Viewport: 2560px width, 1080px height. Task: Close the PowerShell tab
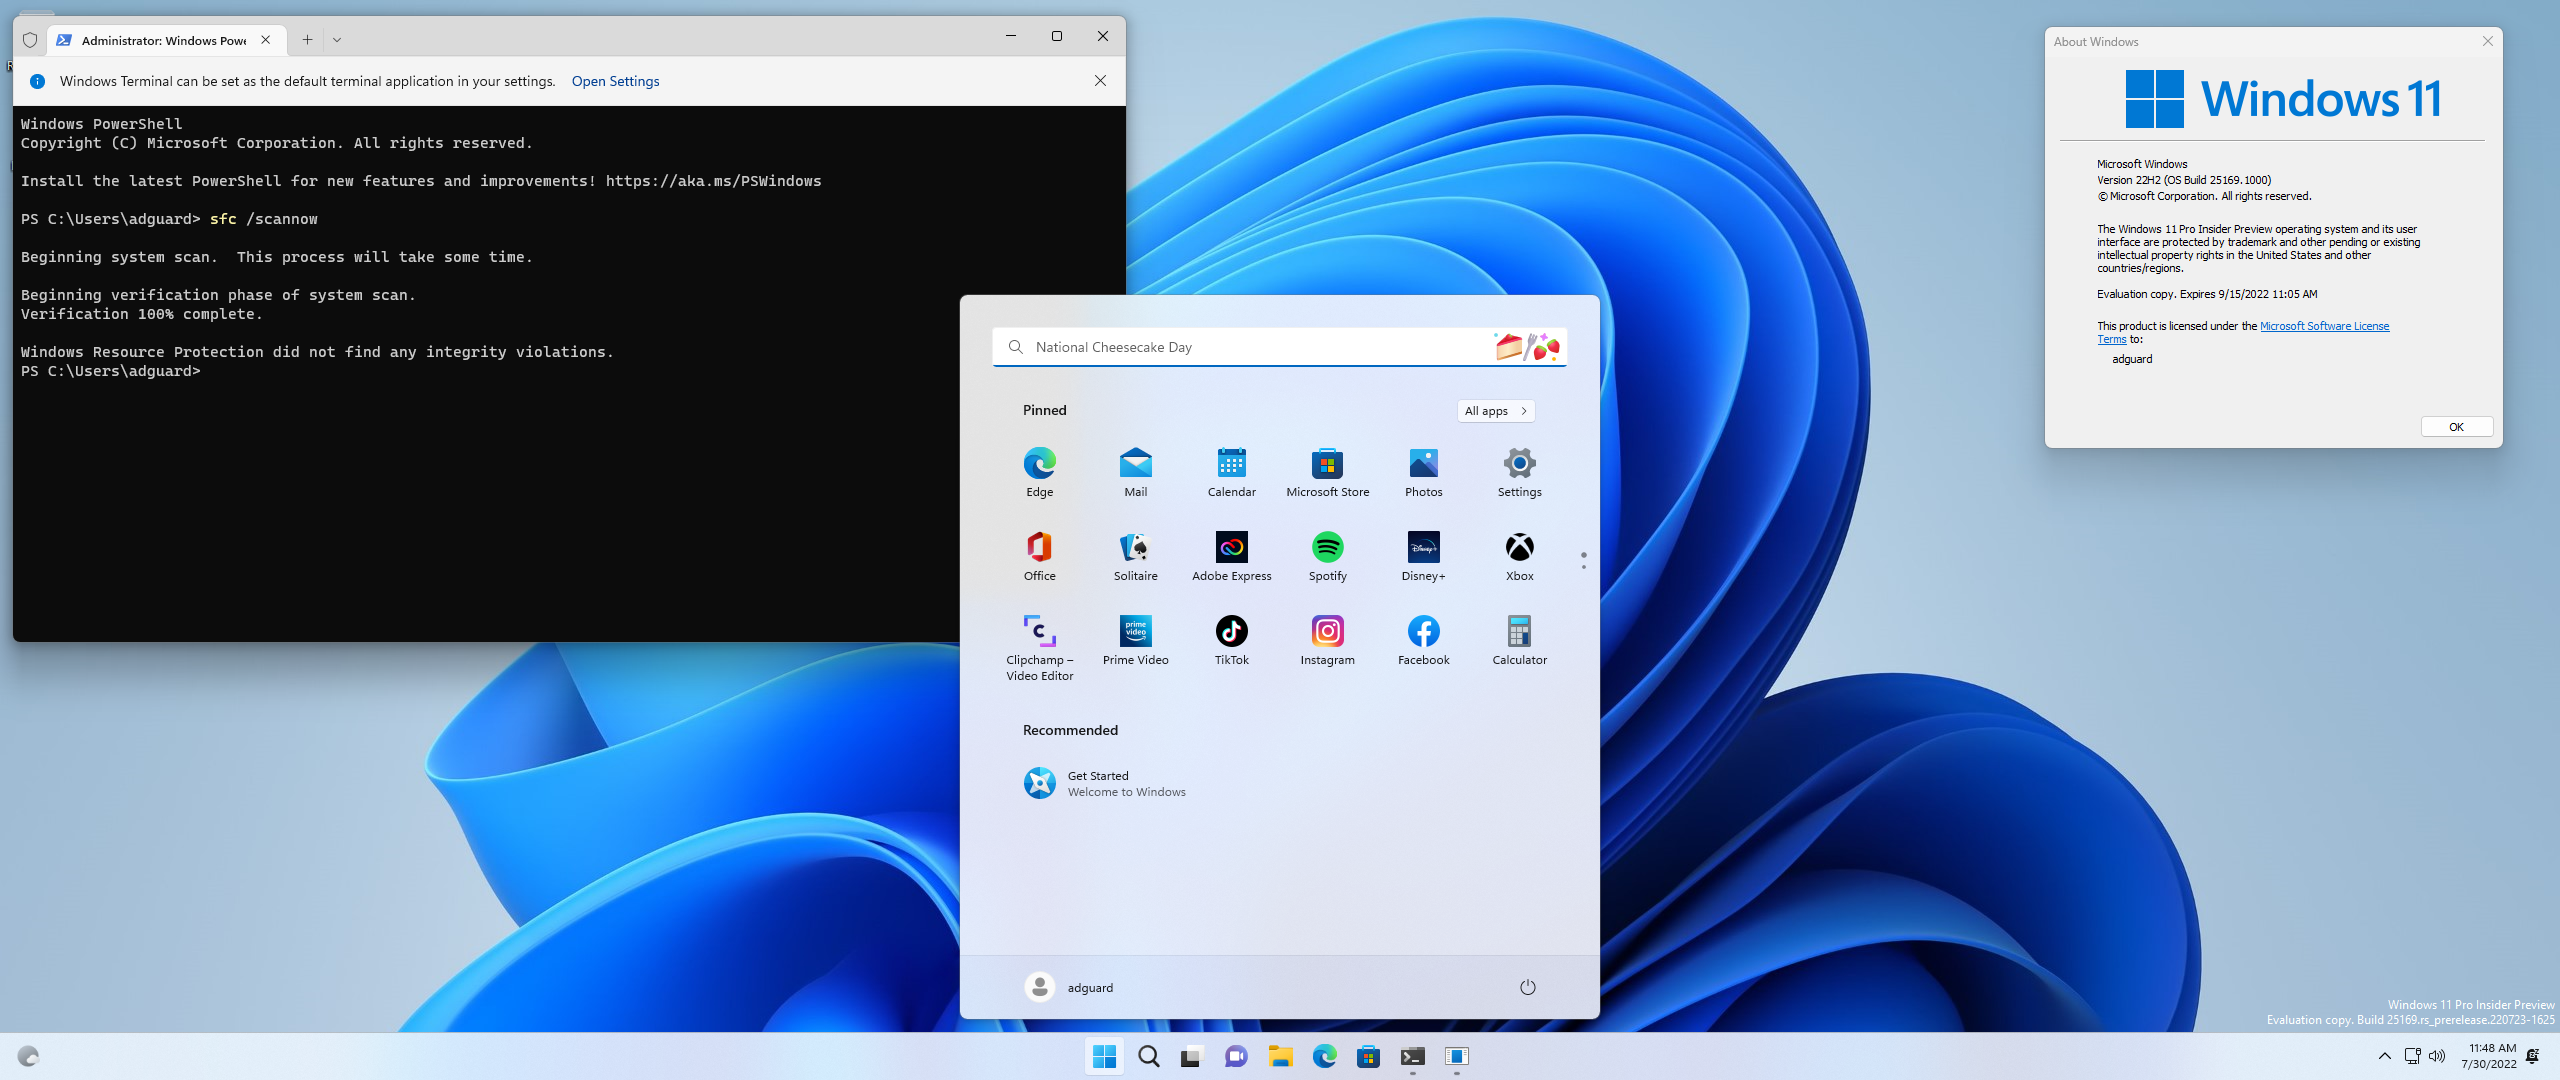click(265, 40)
